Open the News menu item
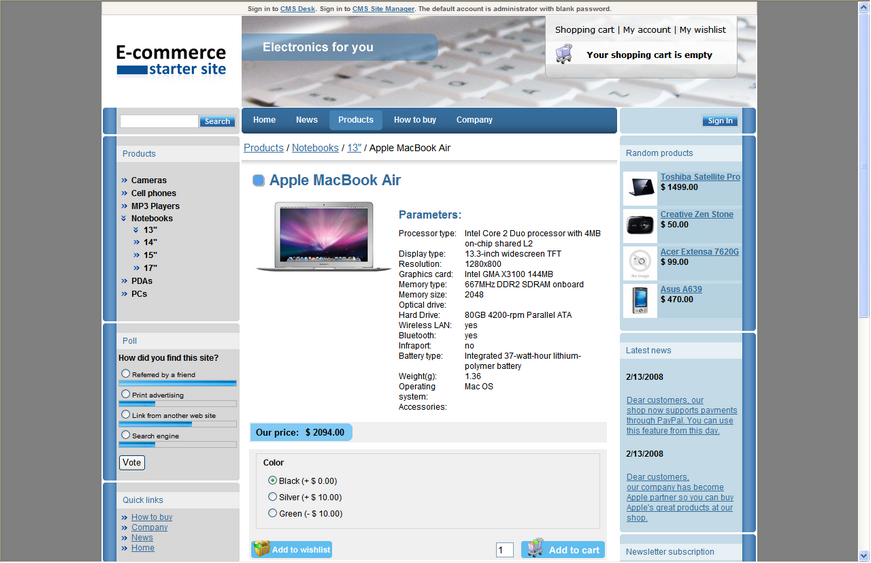The image size is (871, 563). coord(307,120)
